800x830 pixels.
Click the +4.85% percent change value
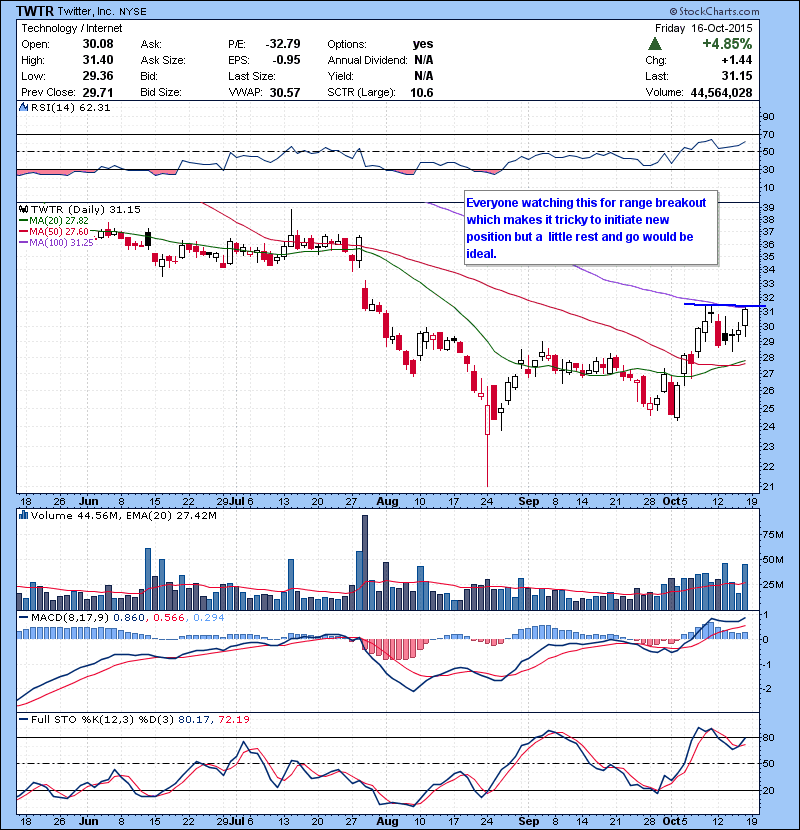tap(727, 44)
